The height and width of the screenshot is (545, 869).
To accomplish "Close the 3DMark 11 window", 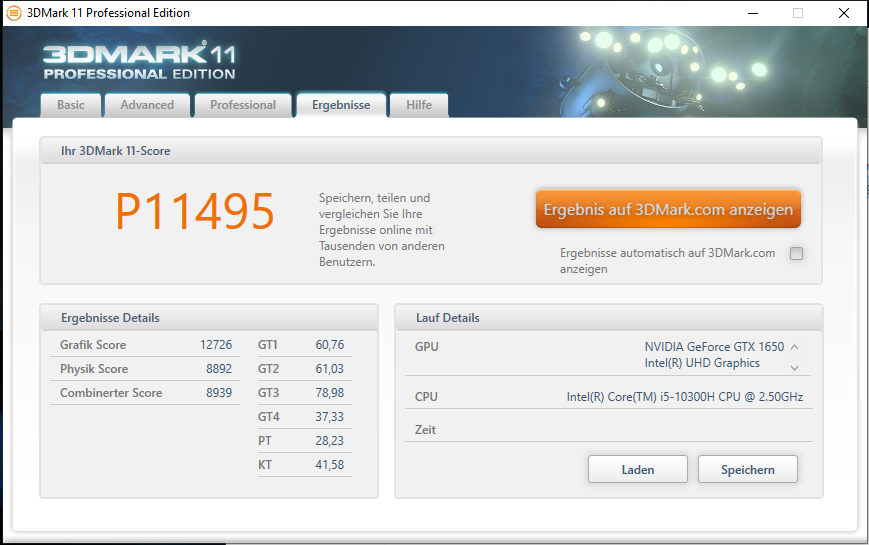I will click(844, 13).
